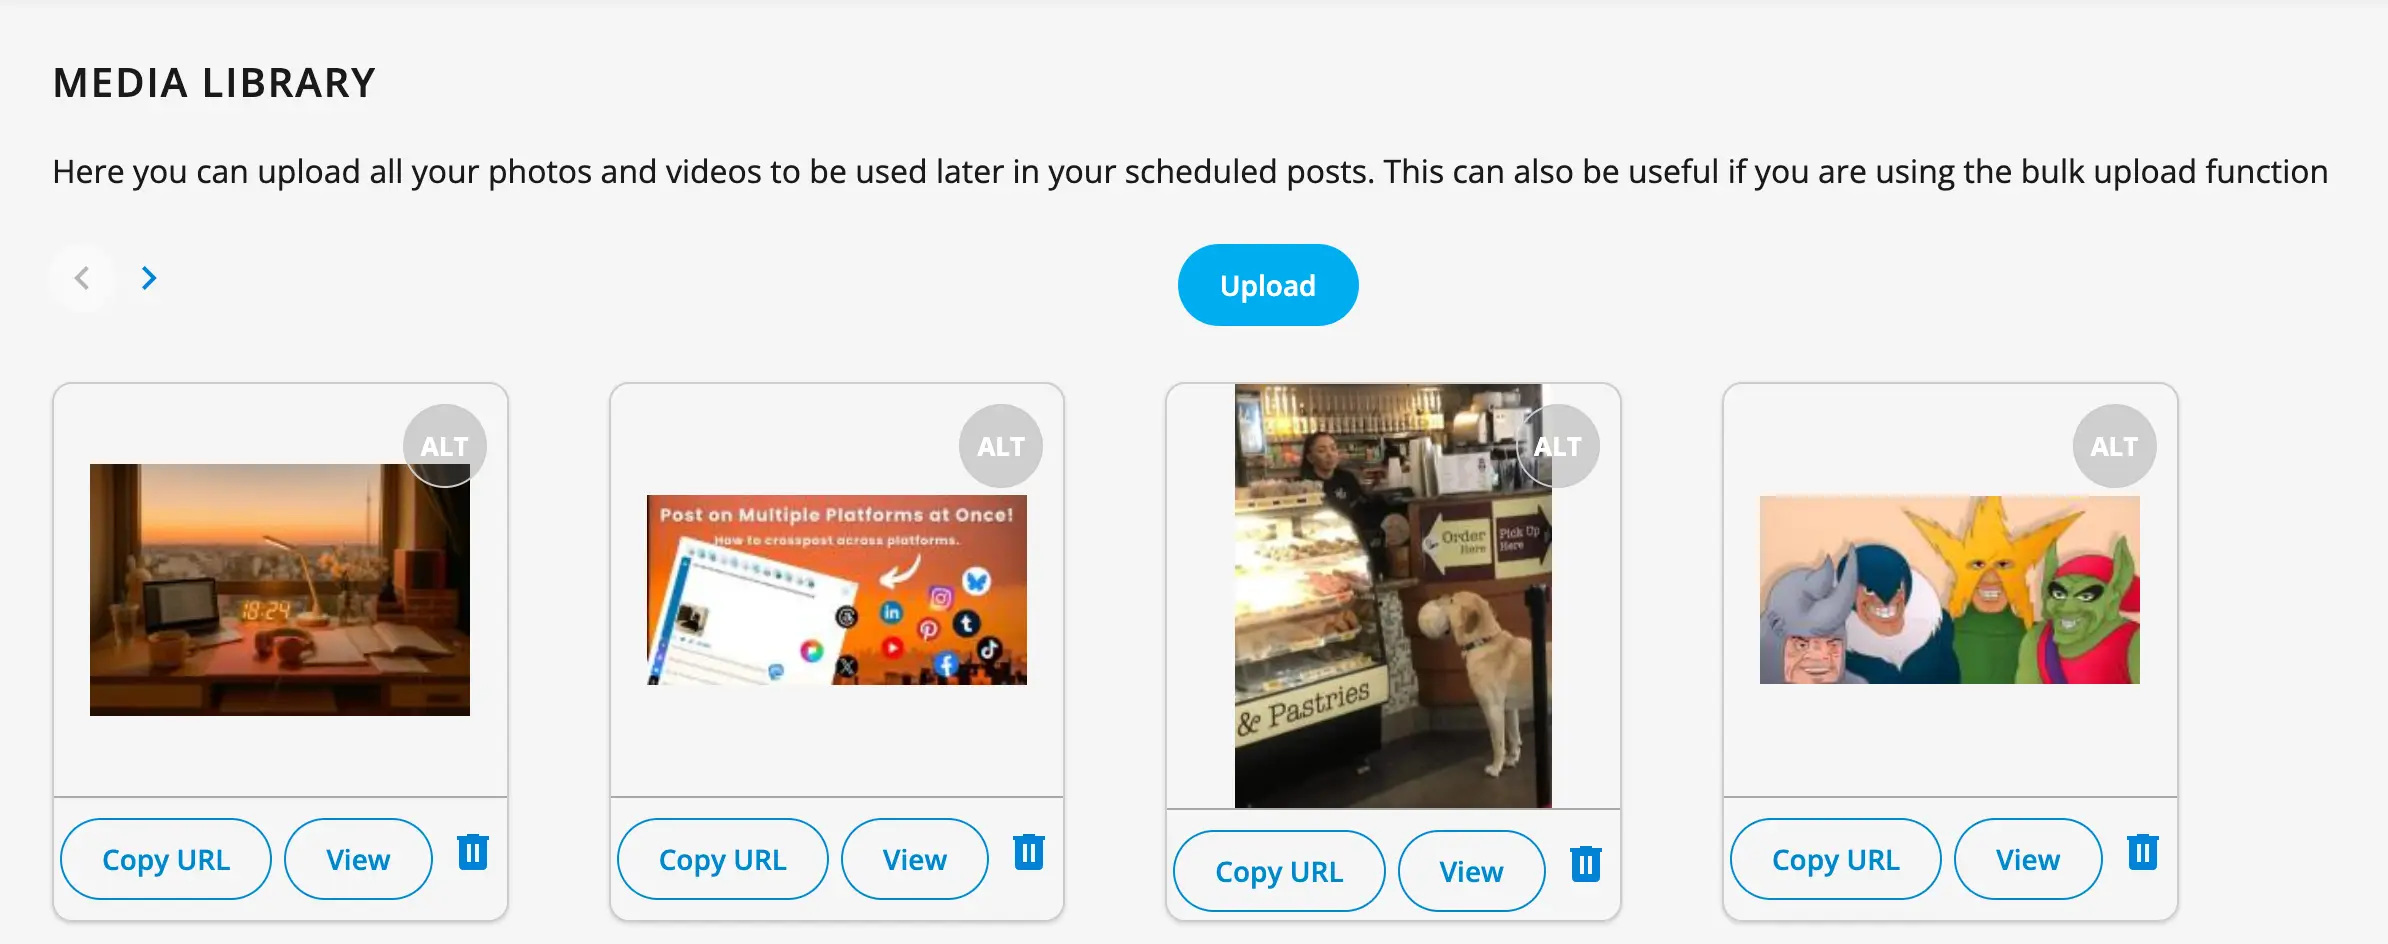Screen dimensions: 2388x944
Task: Copy URL of bakery dog photo
Action: (1279, 872)
